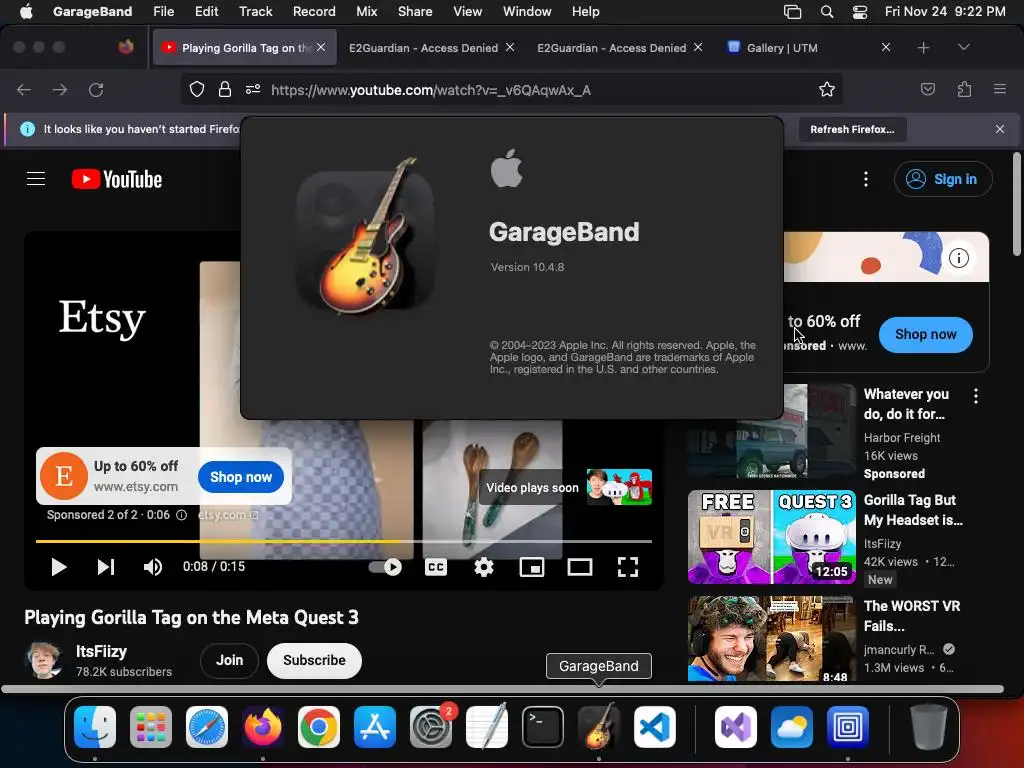Launch Google Chrome from the Dock

point(319,727)
